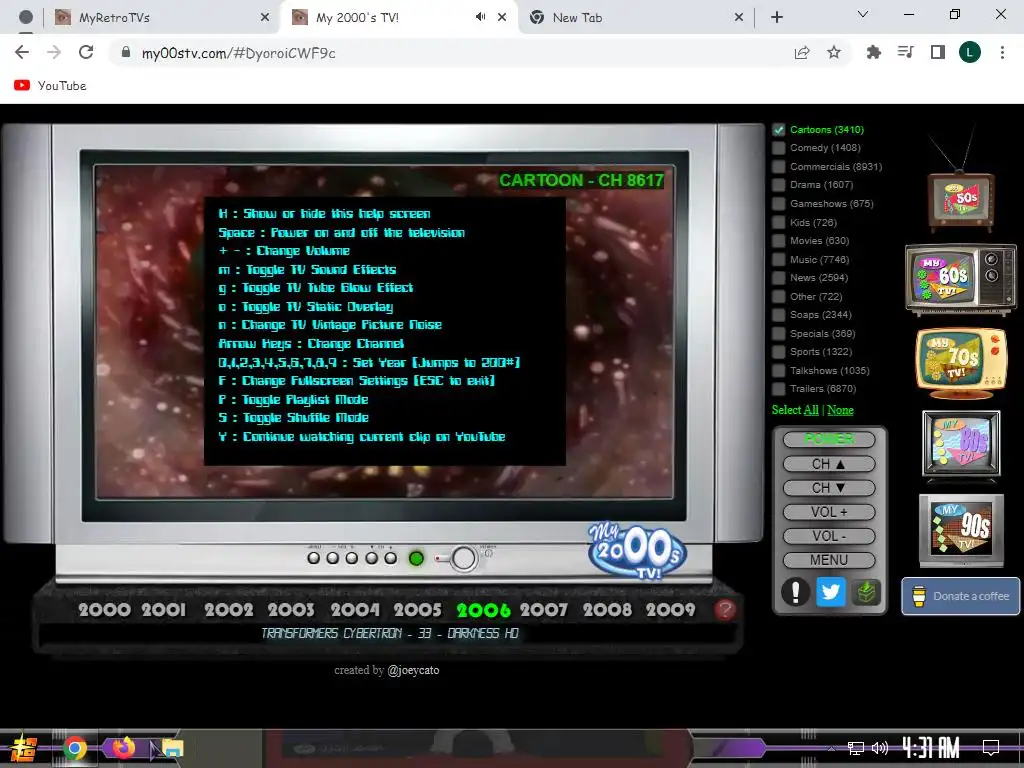Mute tab via speaker icon on tab

tap(481, 17)
